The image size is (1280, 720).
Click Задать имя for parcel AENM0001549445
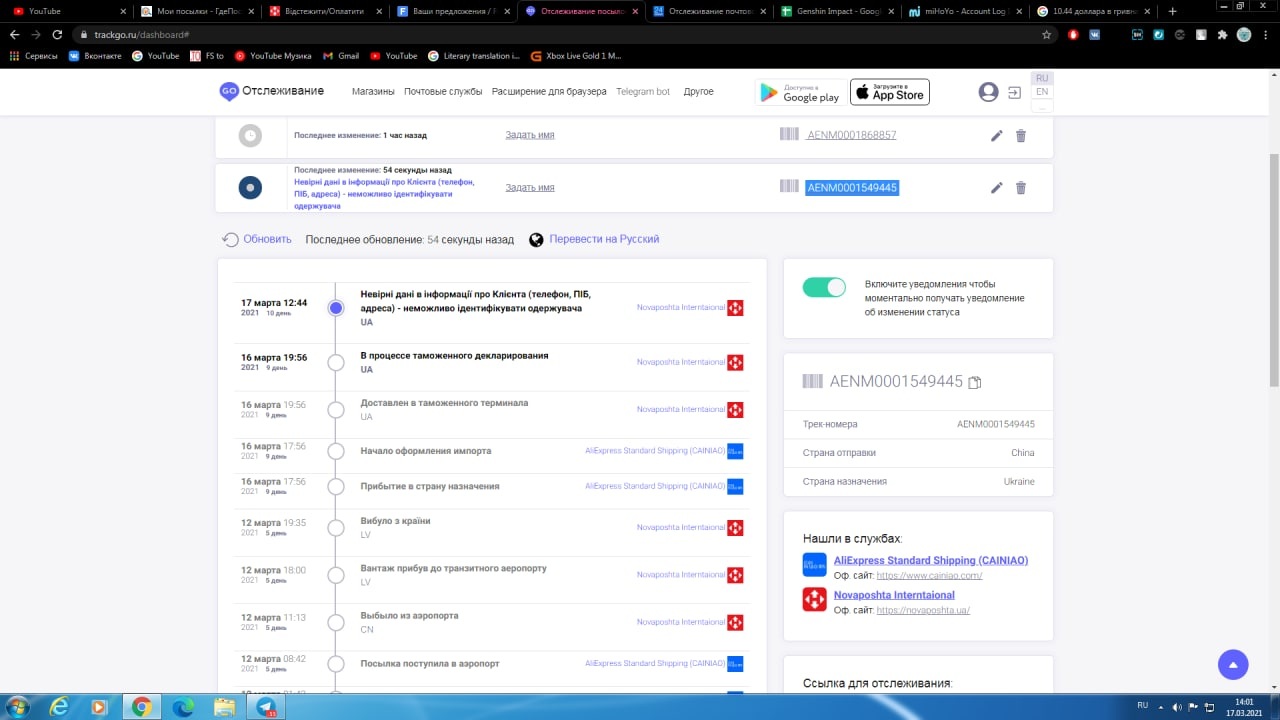(x=530, y=187)
